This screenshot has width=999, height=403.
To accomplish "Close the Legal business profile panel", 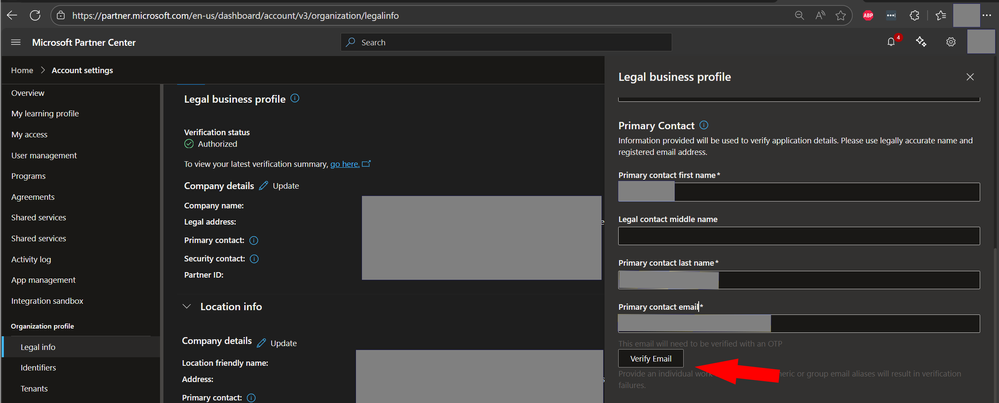I will click(x=970, y=77).
